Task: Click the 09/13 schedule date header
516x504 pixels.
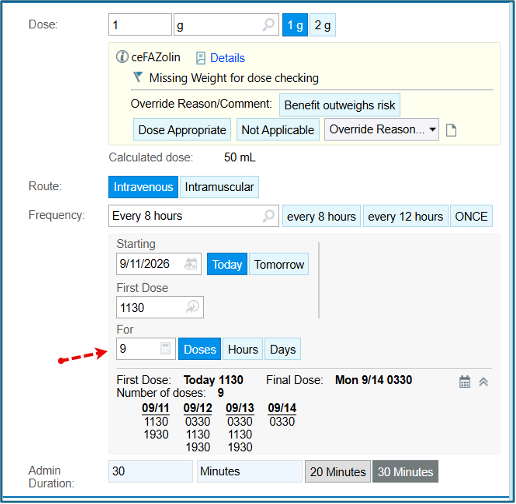Action: pyautogui.click(x=240, y=408)
